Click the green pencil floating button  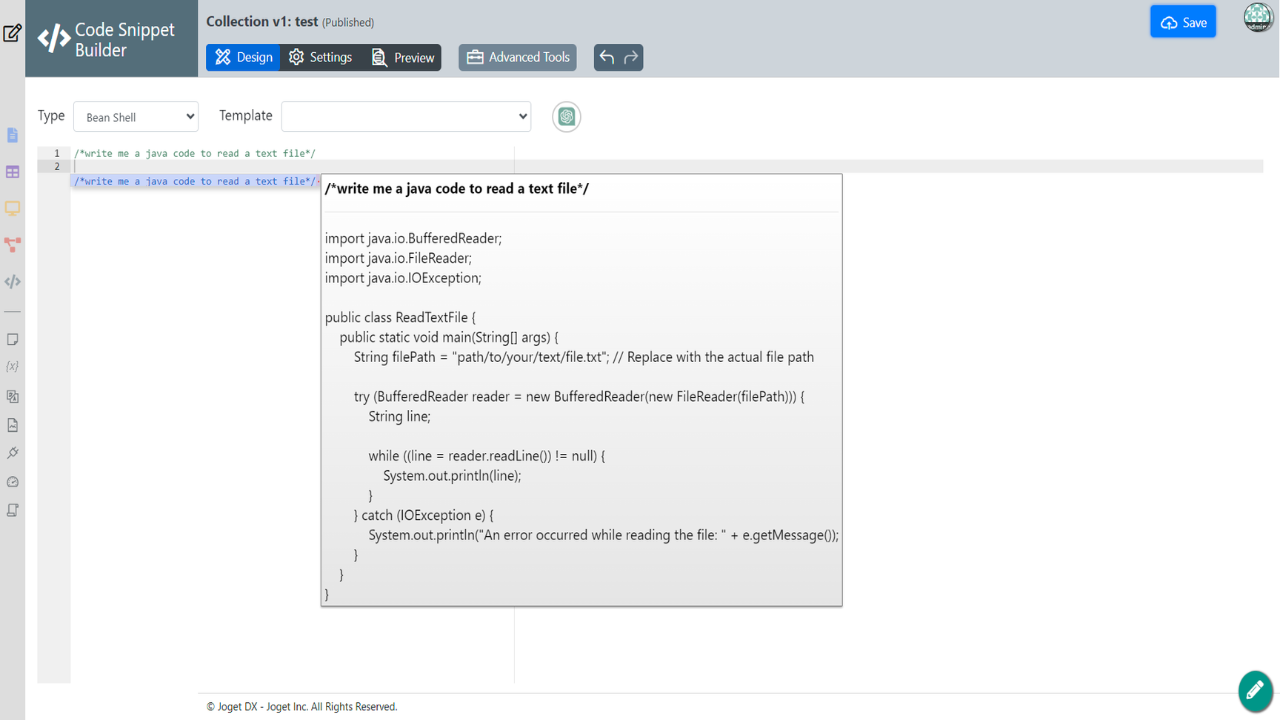coord(1255,690)
